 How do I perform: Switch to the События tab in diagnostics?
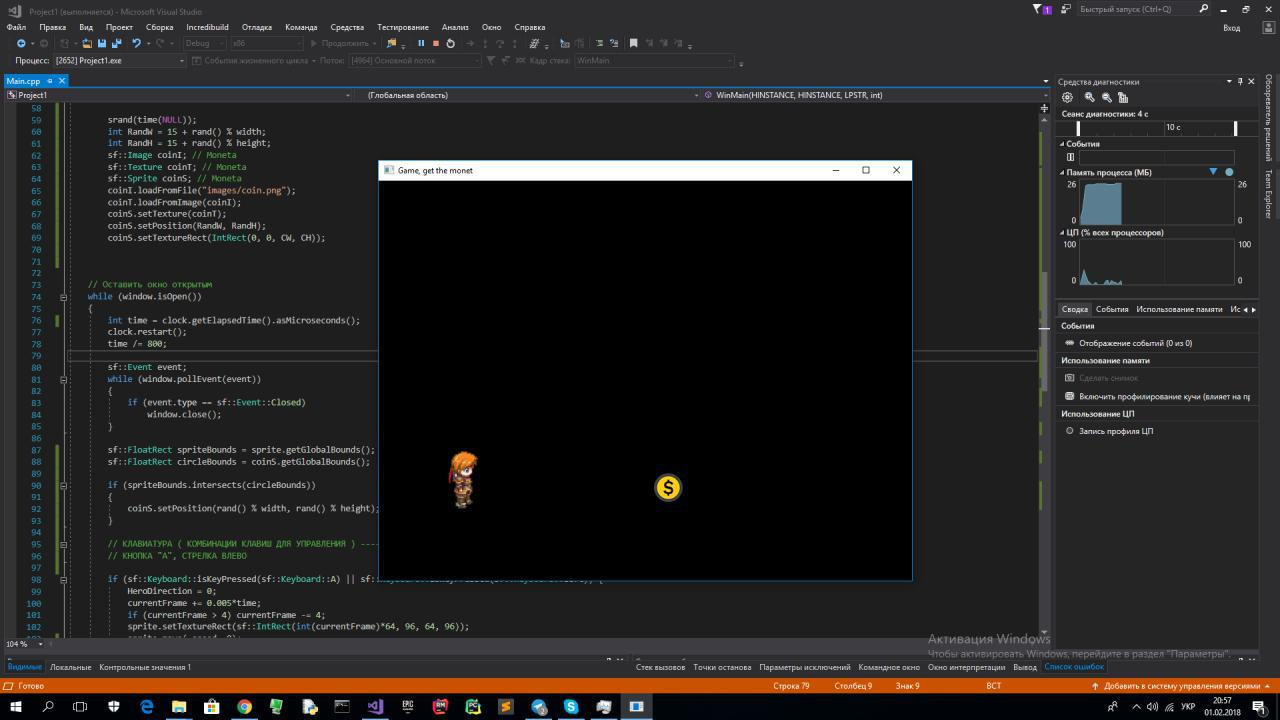click(x=1111, y=309)
